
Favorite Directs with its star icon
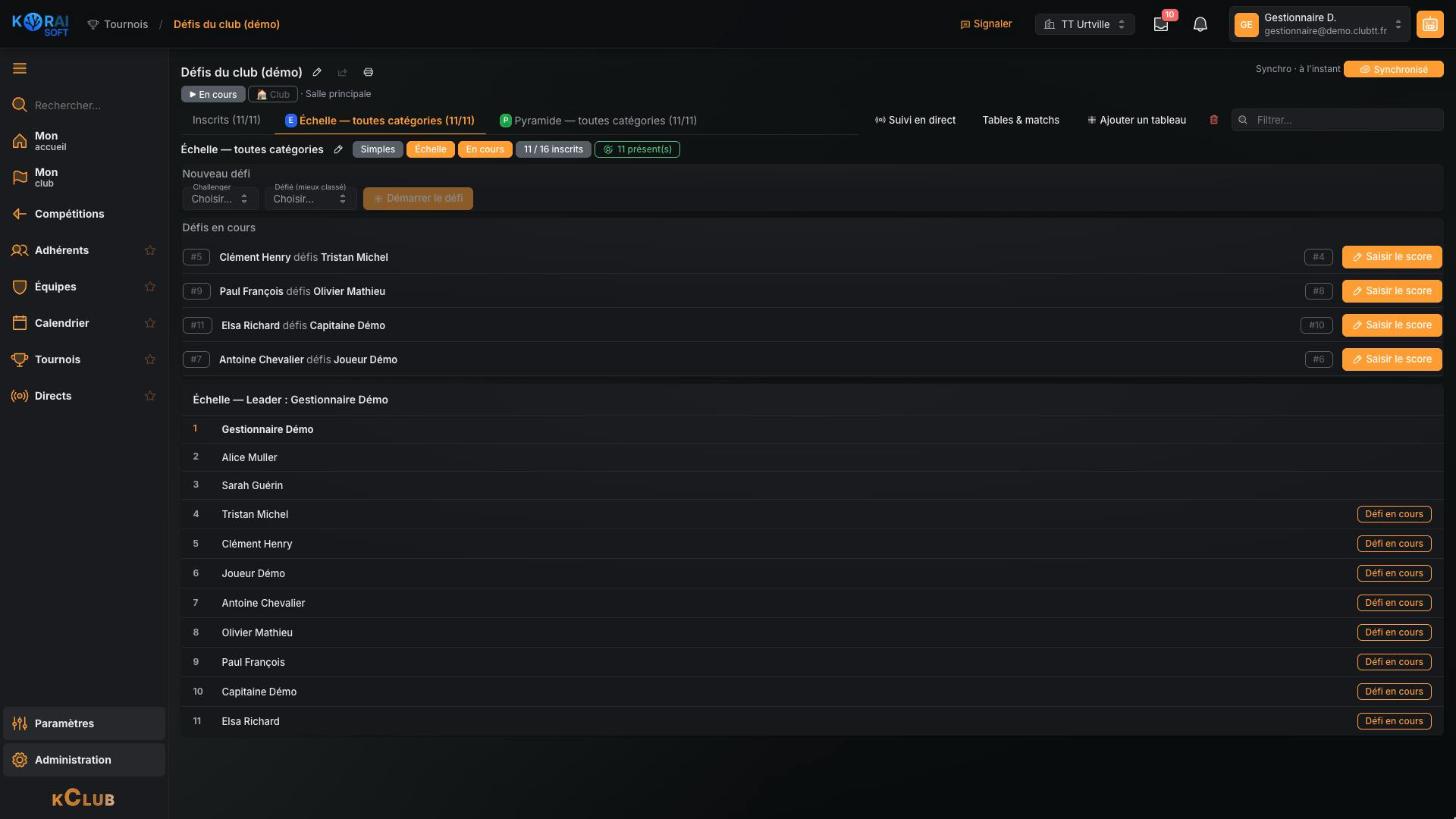pyautogui.click(x=150, y=396)
